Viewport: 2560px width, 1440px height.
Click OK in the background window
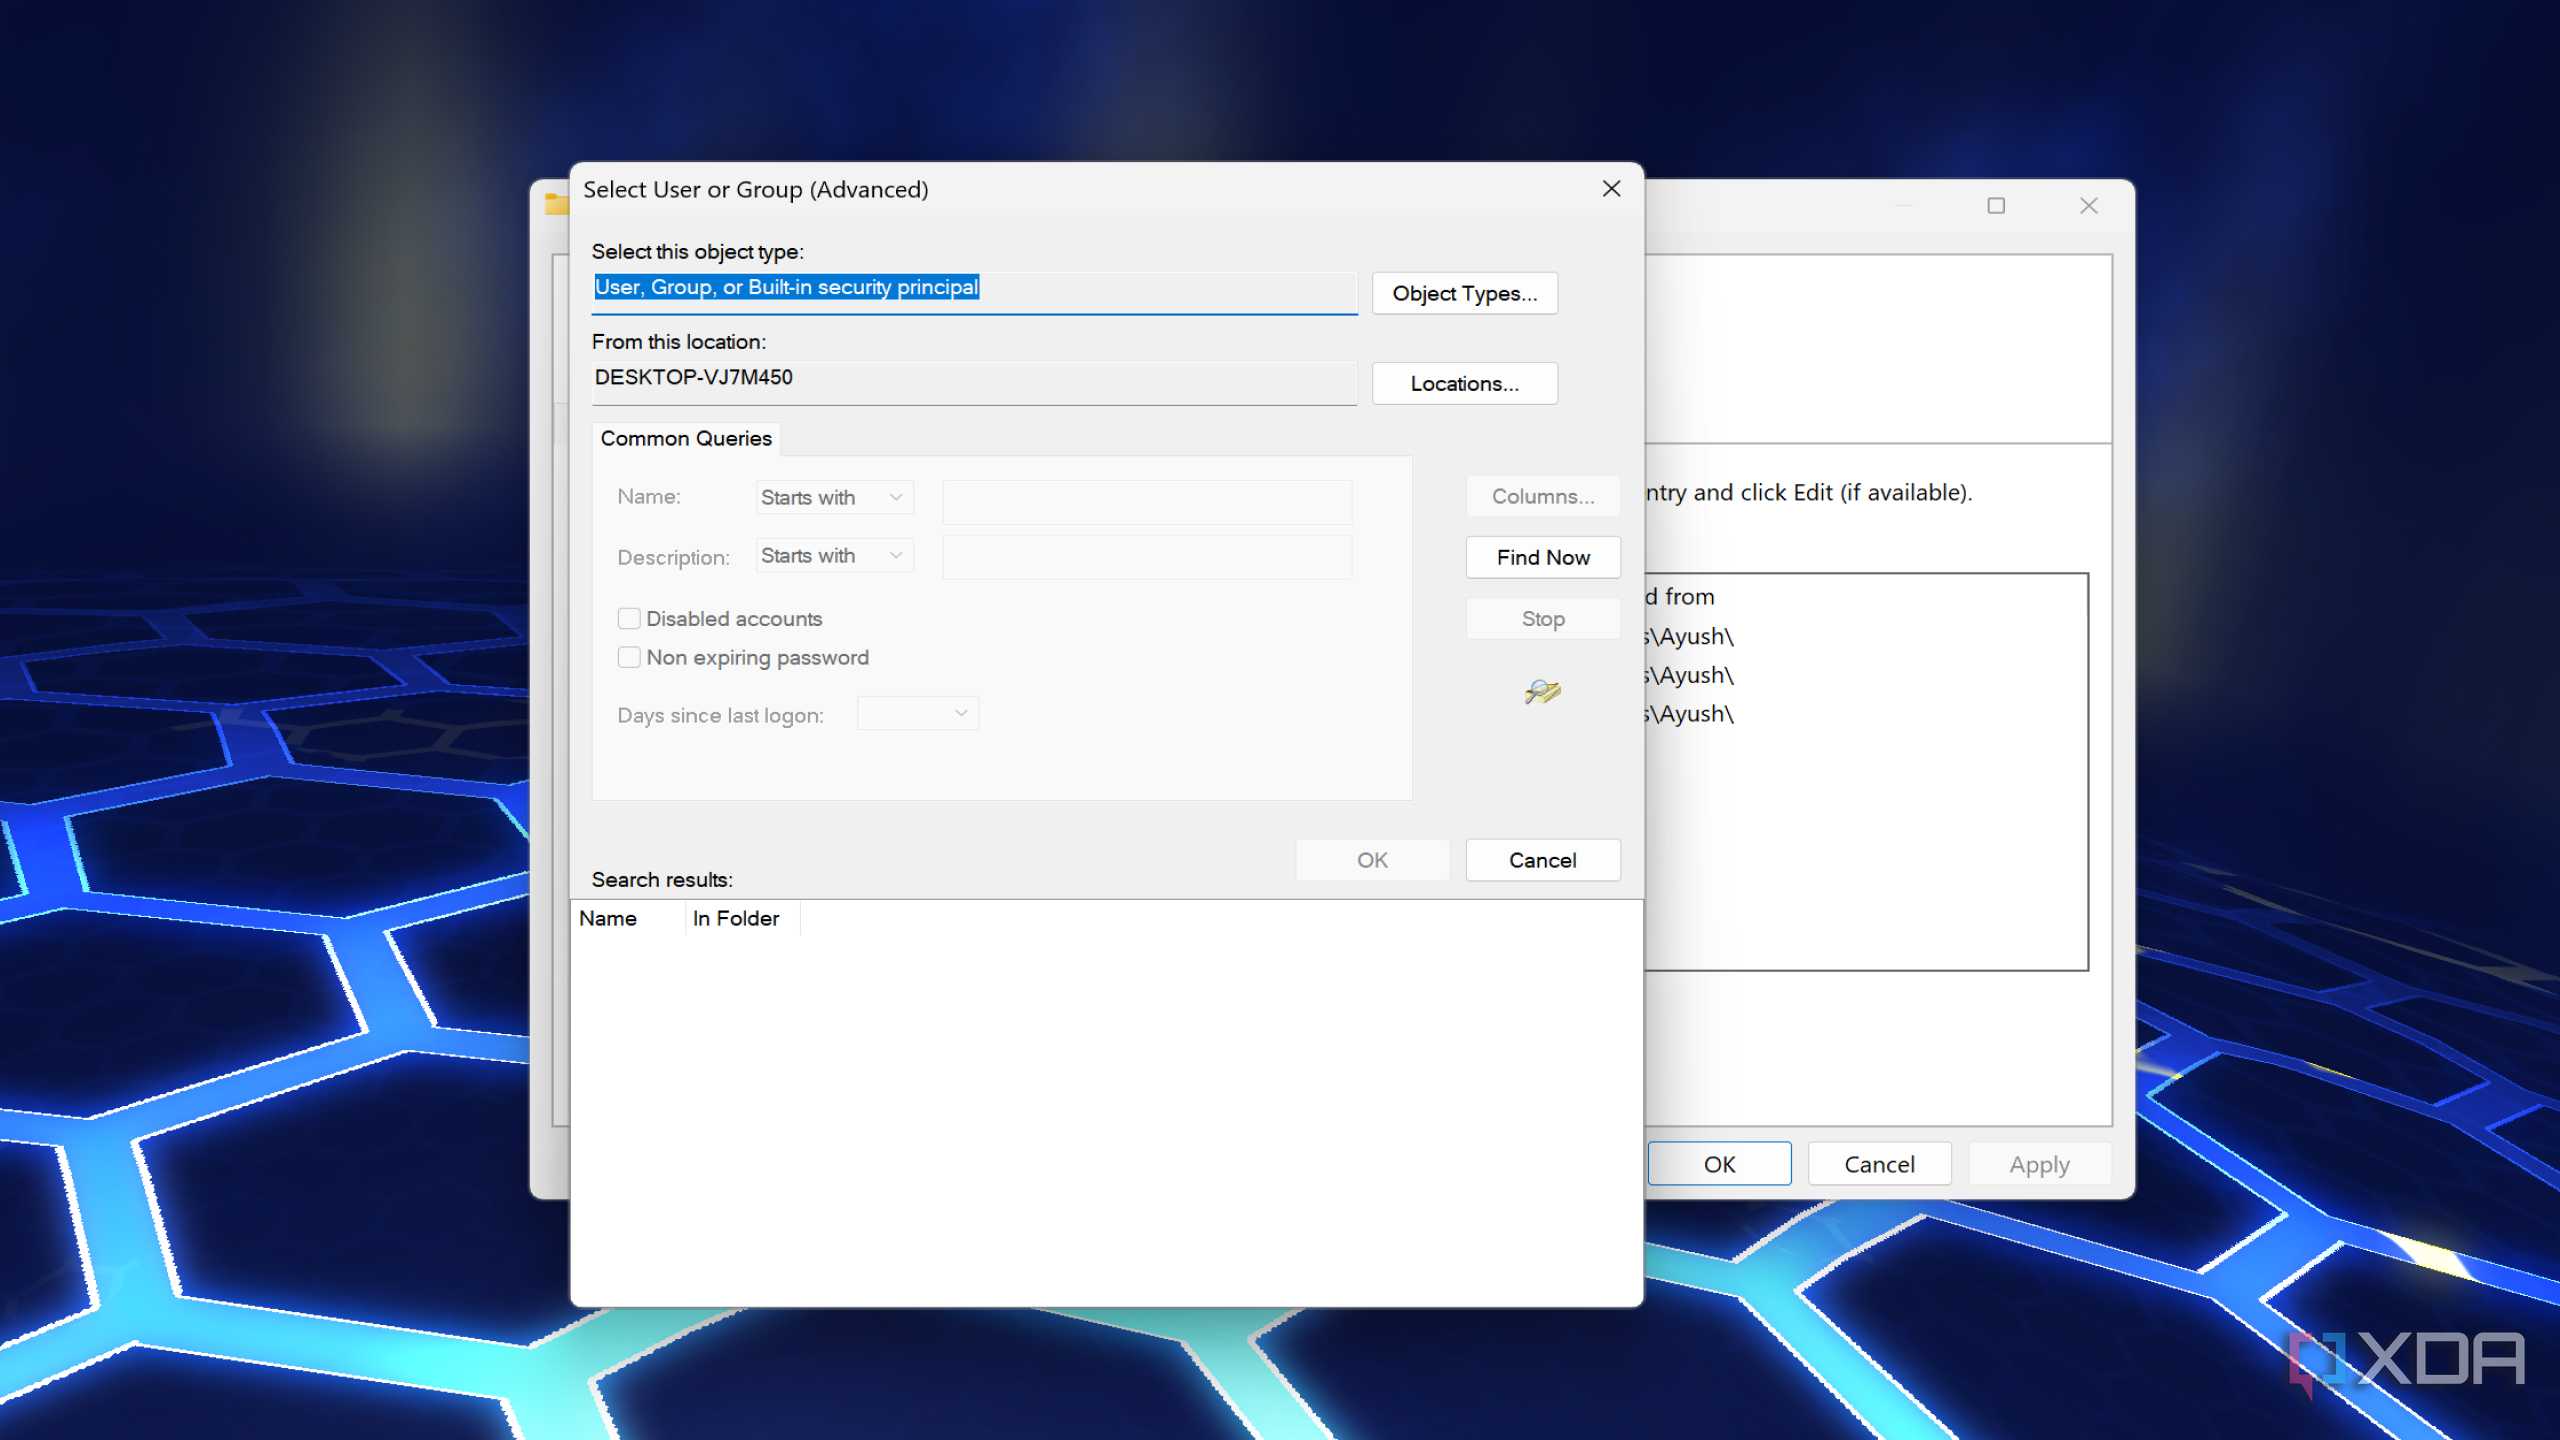(1719, 1164)
